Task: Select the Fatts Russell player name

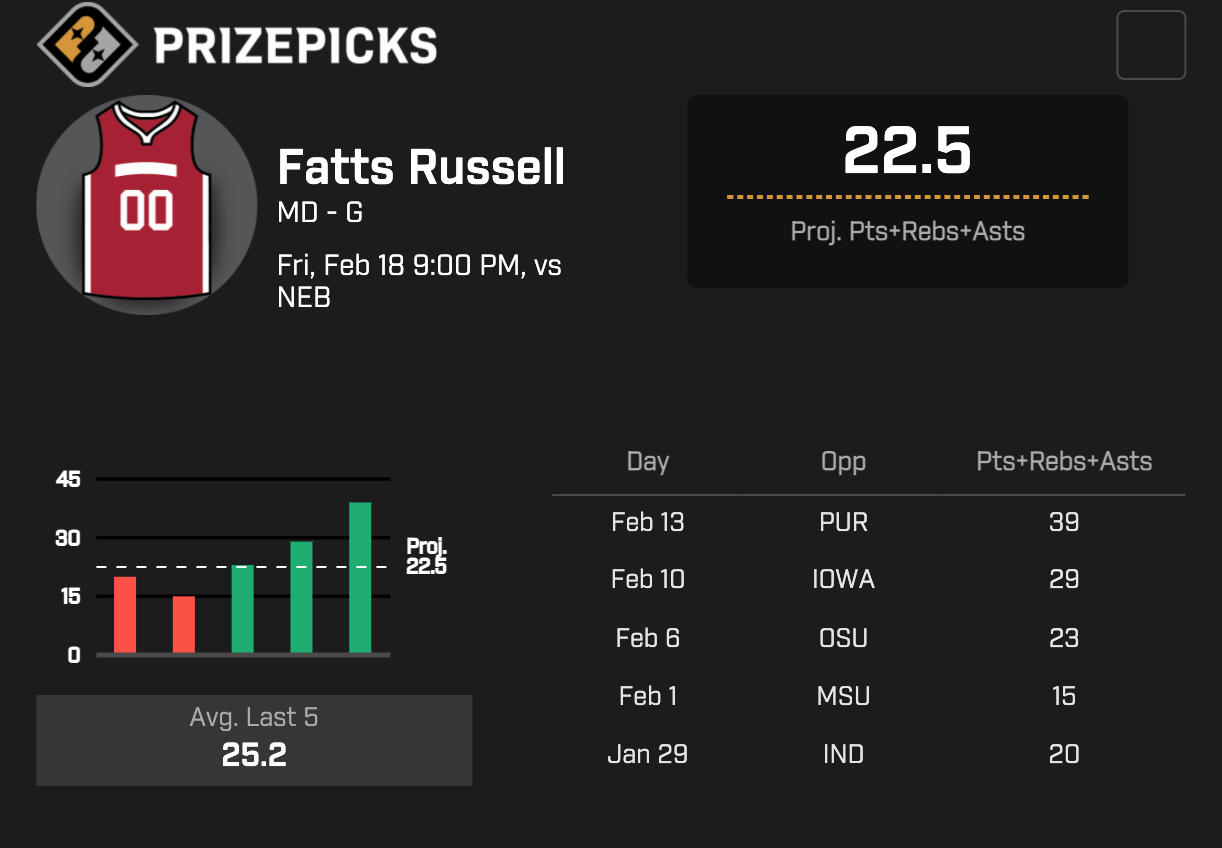Action: coord(421,167)
